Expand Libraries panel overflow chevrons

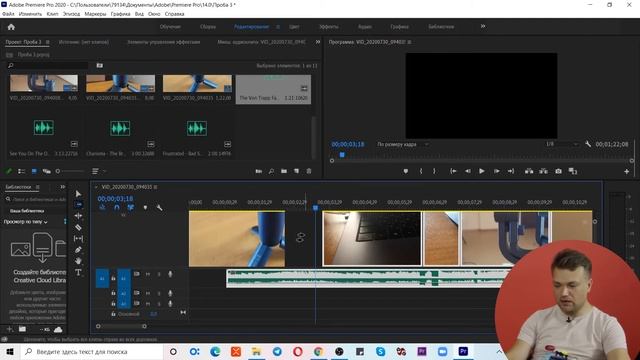coord(62,187)
